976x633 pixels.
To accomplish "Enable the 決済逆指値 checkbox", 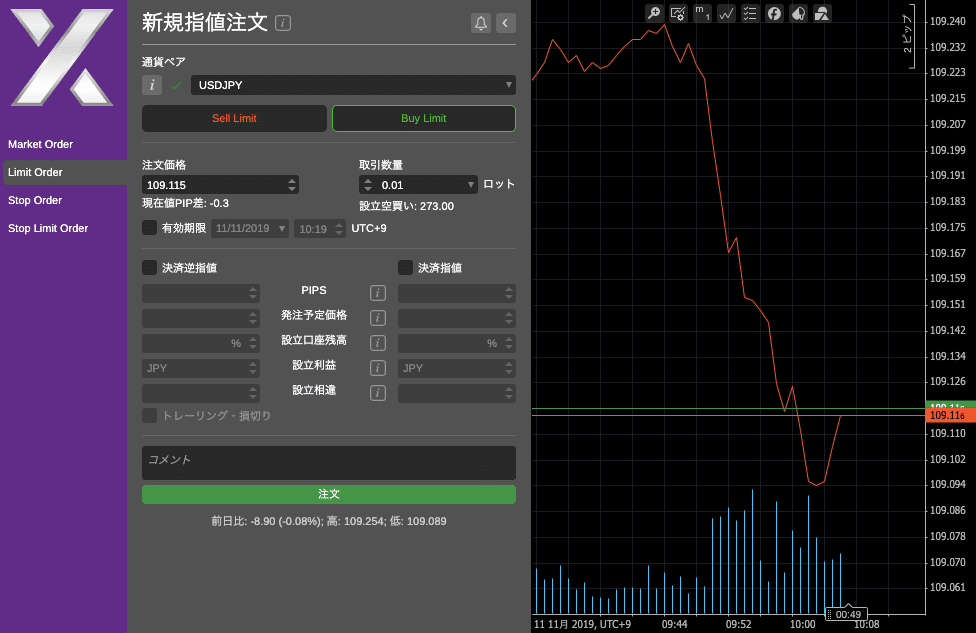I will click(x=149, y=268).
